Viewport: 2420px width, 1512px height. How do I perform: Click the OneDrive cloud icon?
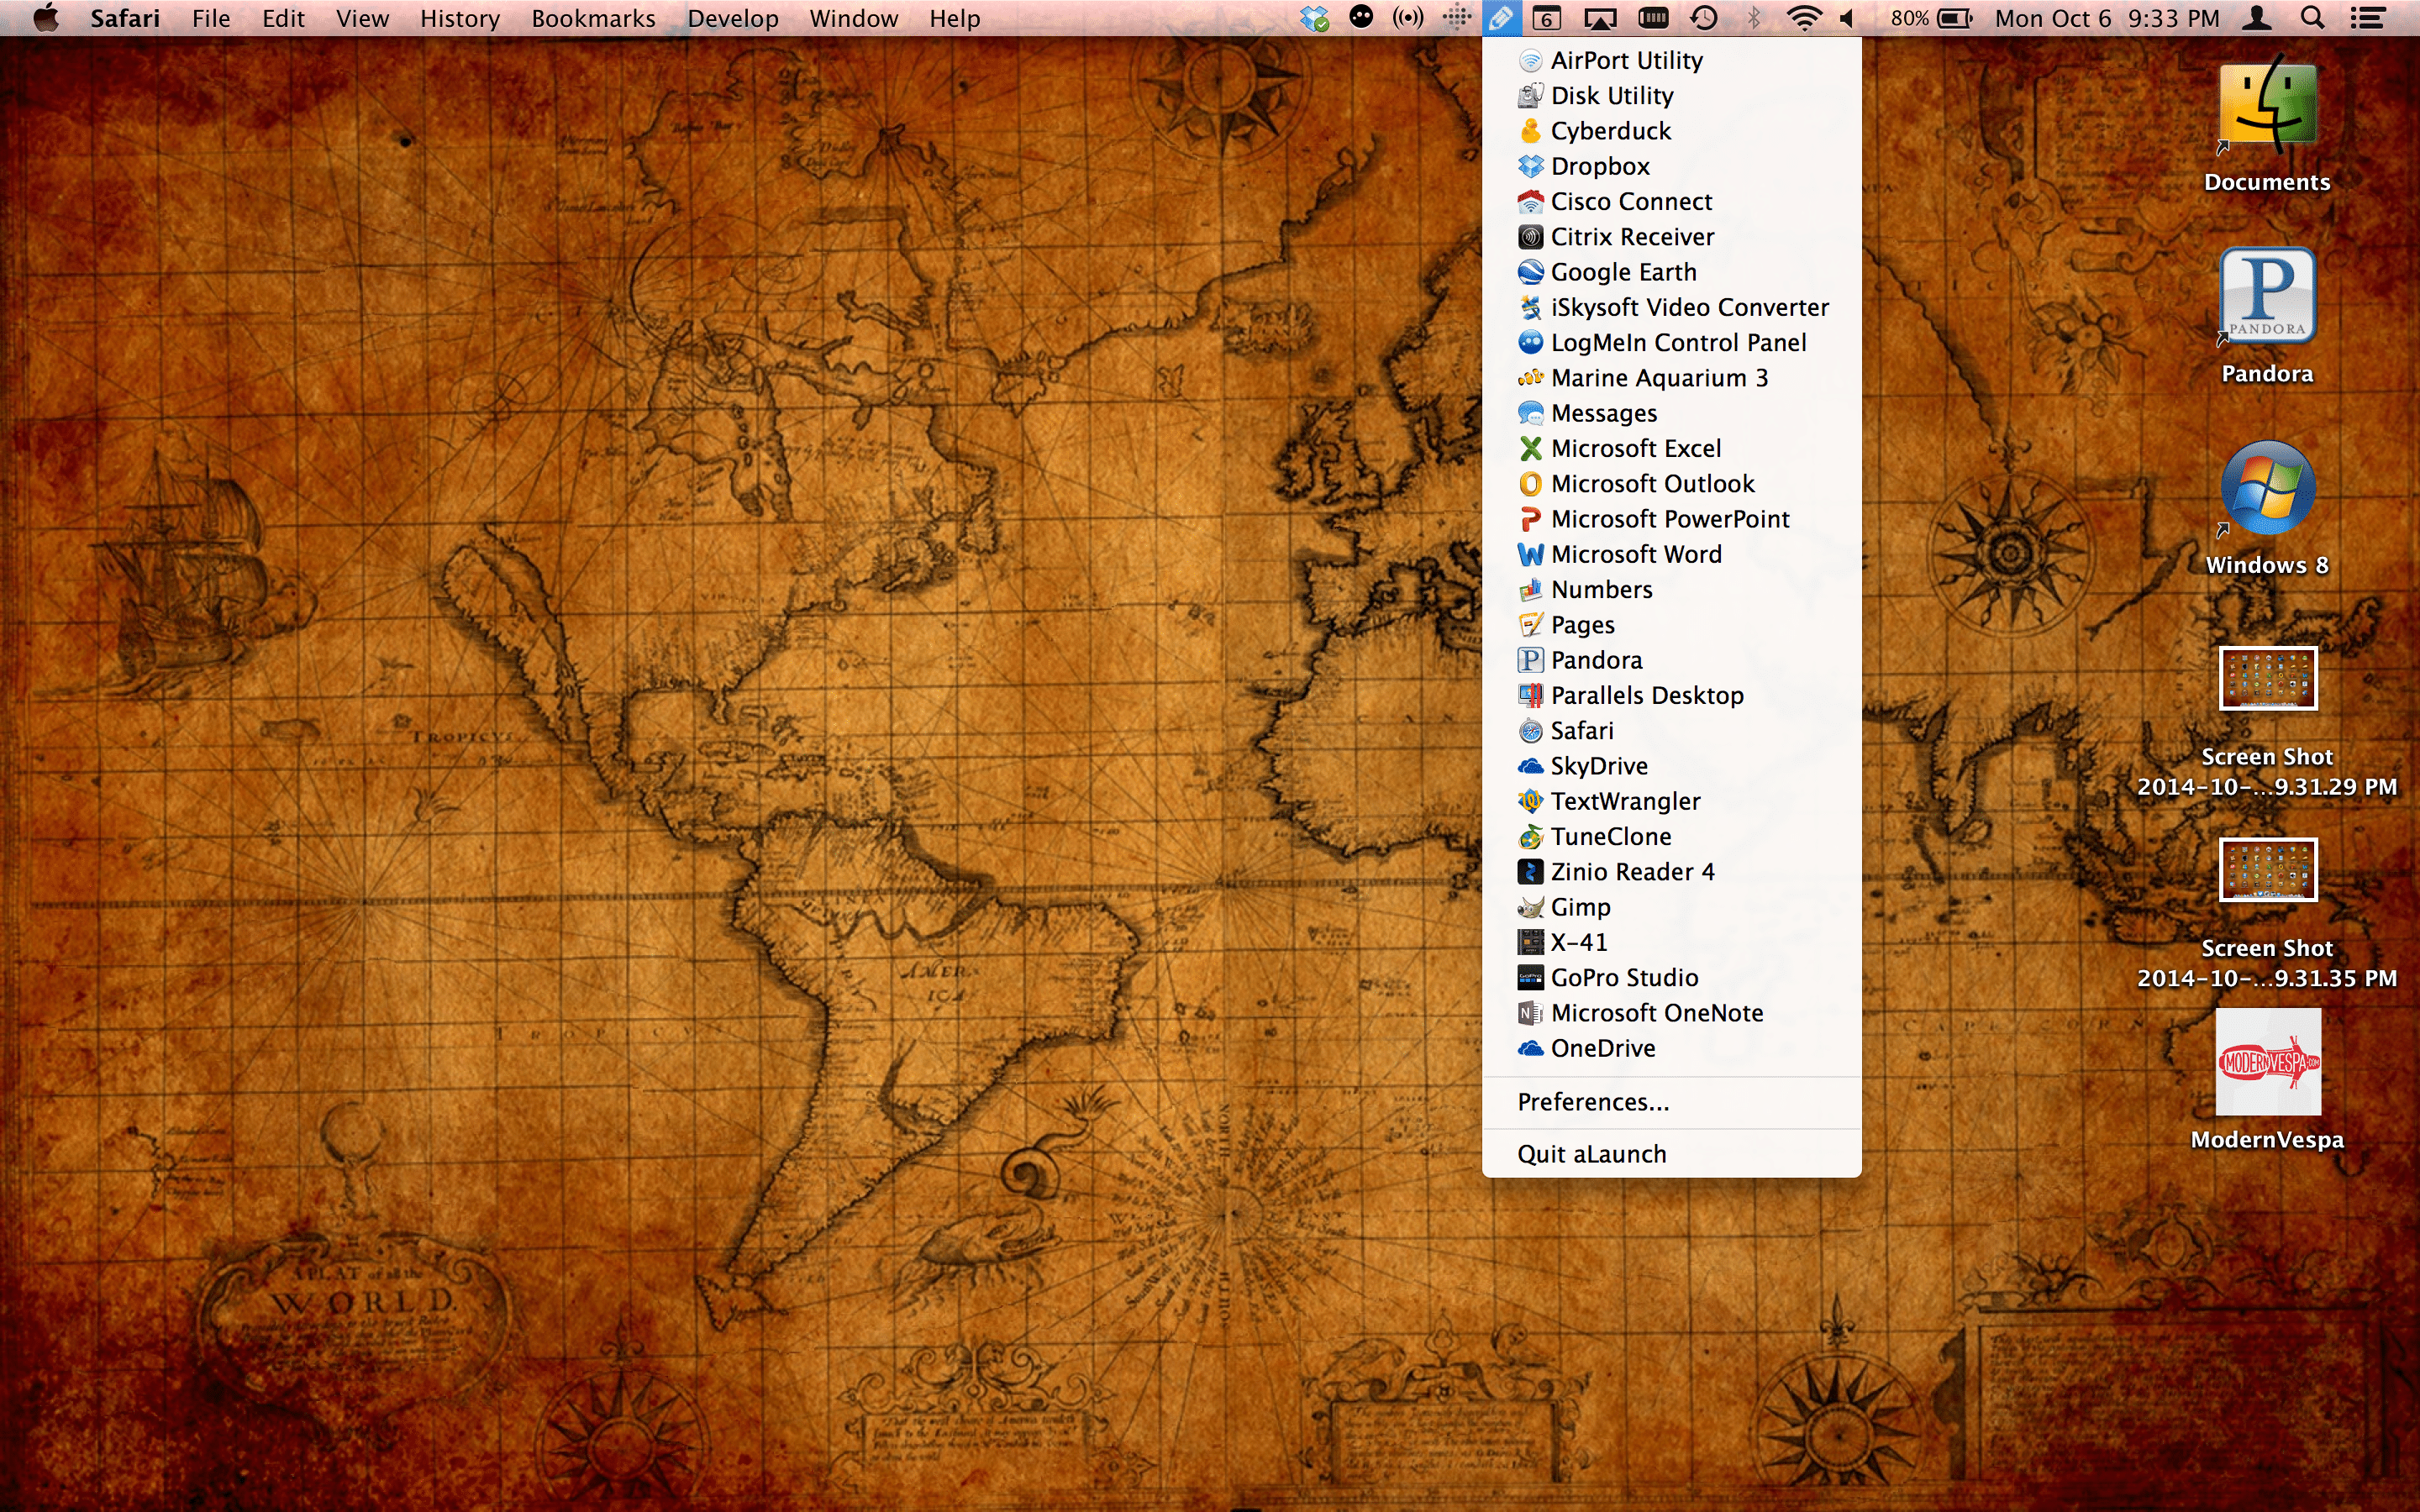(1530, 1048)
